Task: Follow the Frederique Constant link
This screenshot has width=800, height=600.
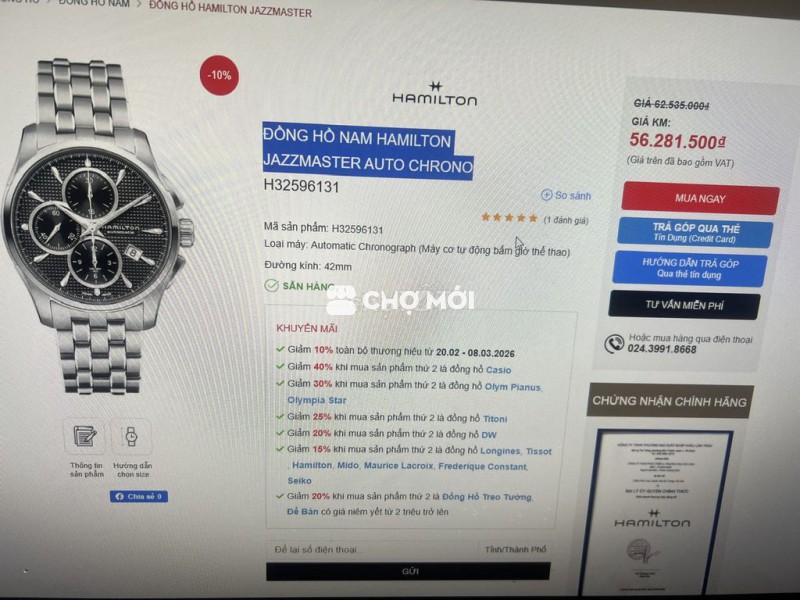Action: coord(482,466)
